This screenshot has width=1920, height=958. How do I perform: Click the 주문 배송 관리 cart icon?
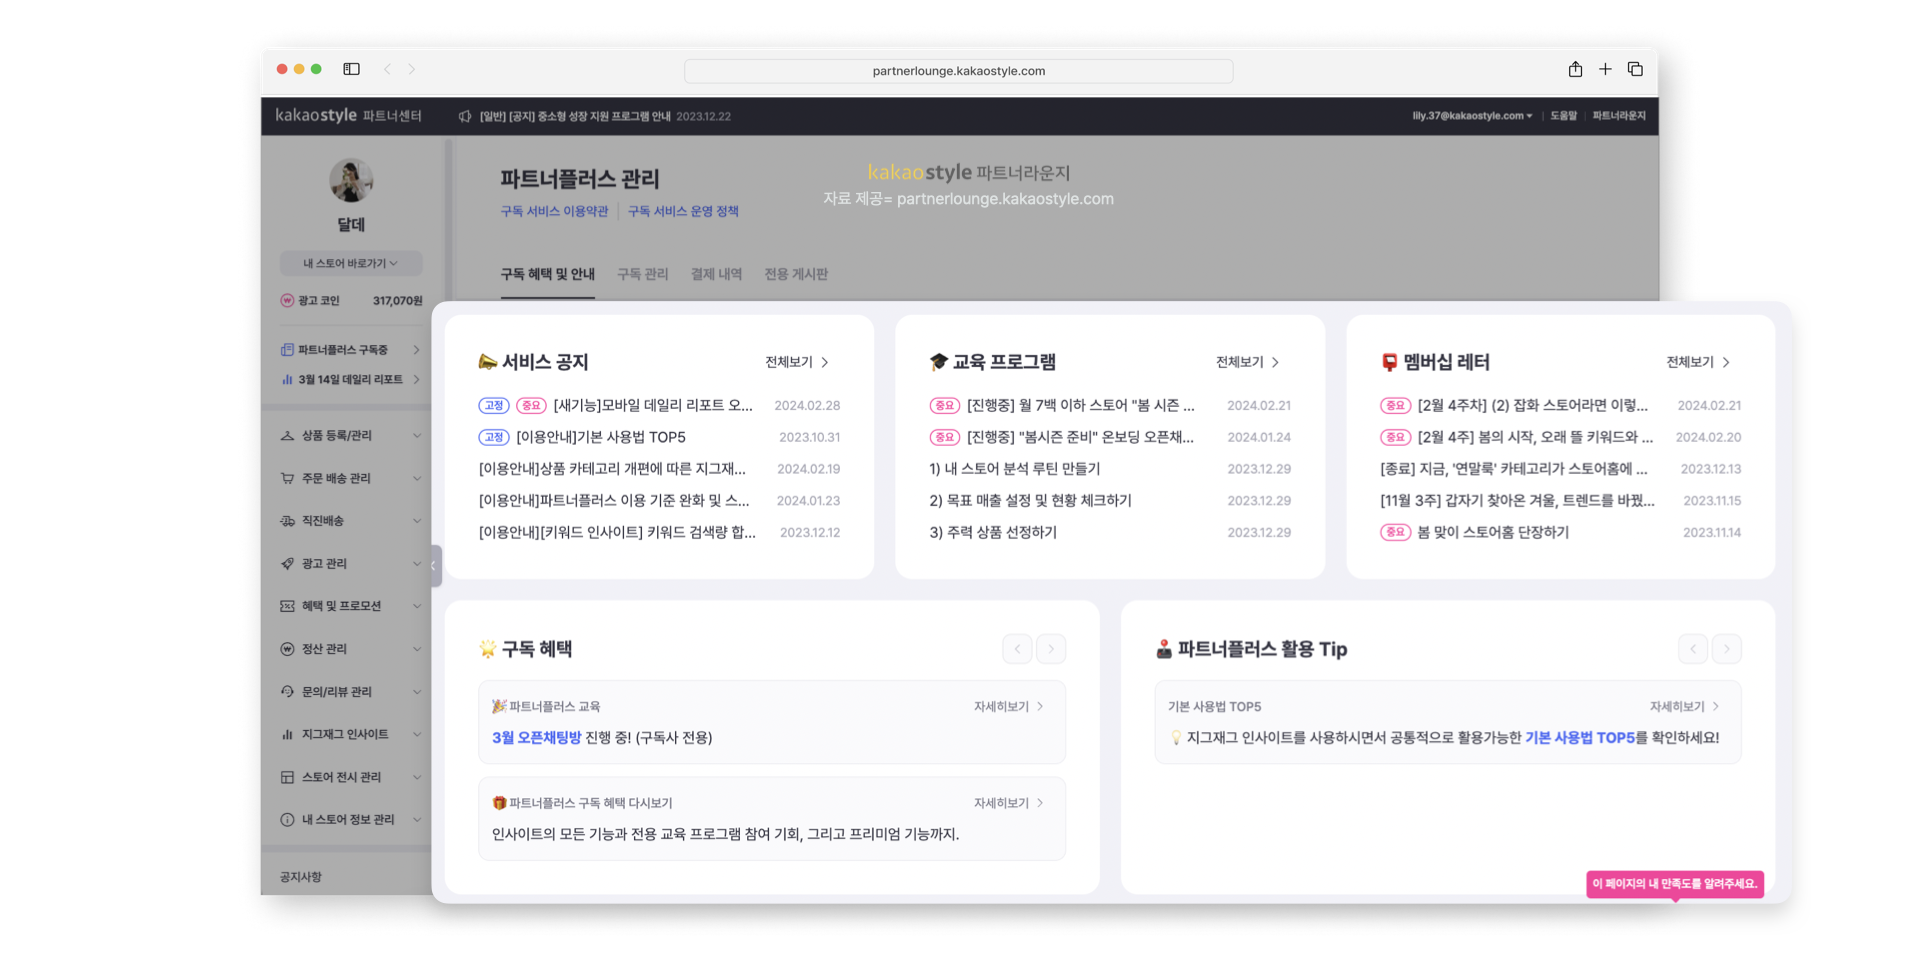287,478
